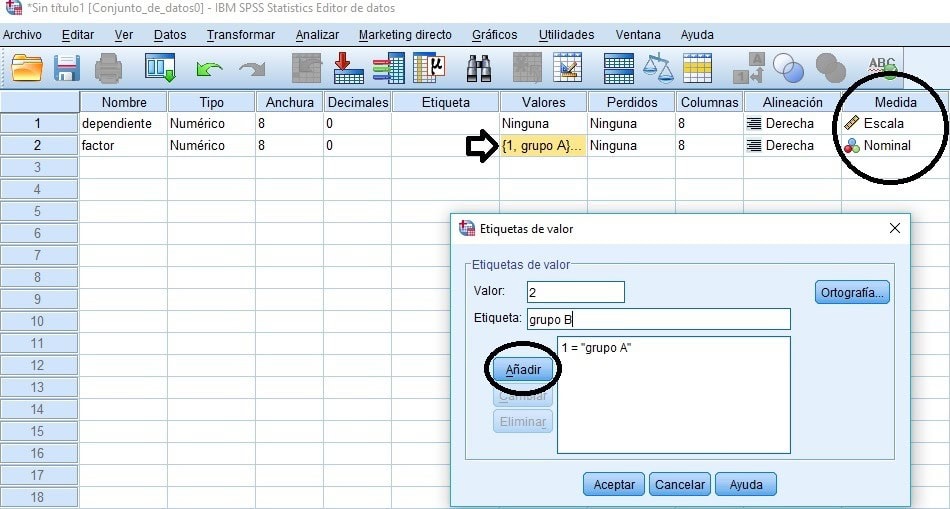Open the Variables info icon
The height and width of the screenshot is (509, 950).
388,68
